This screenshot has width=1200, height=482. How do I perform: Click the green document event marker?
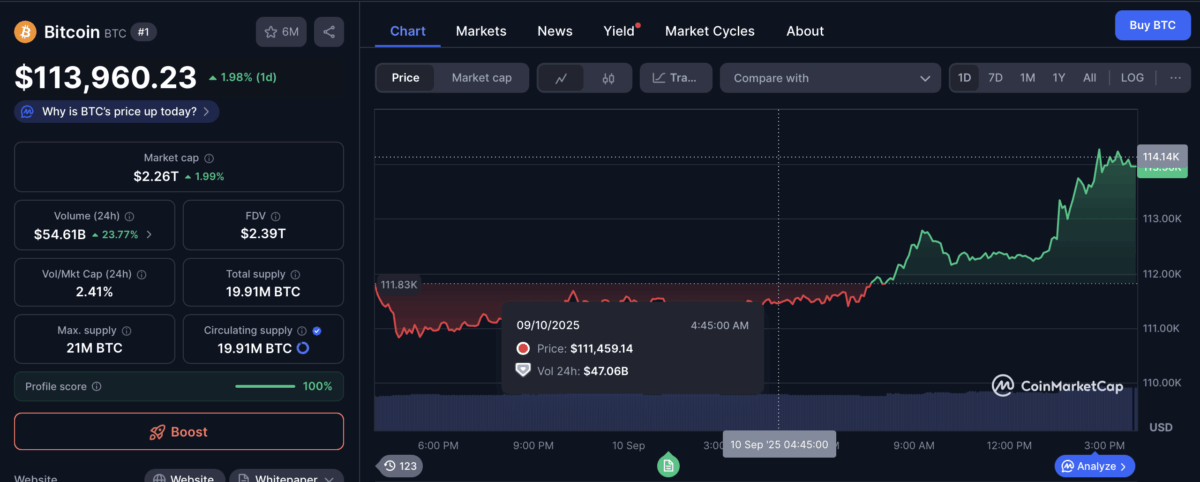click(668, 465)
